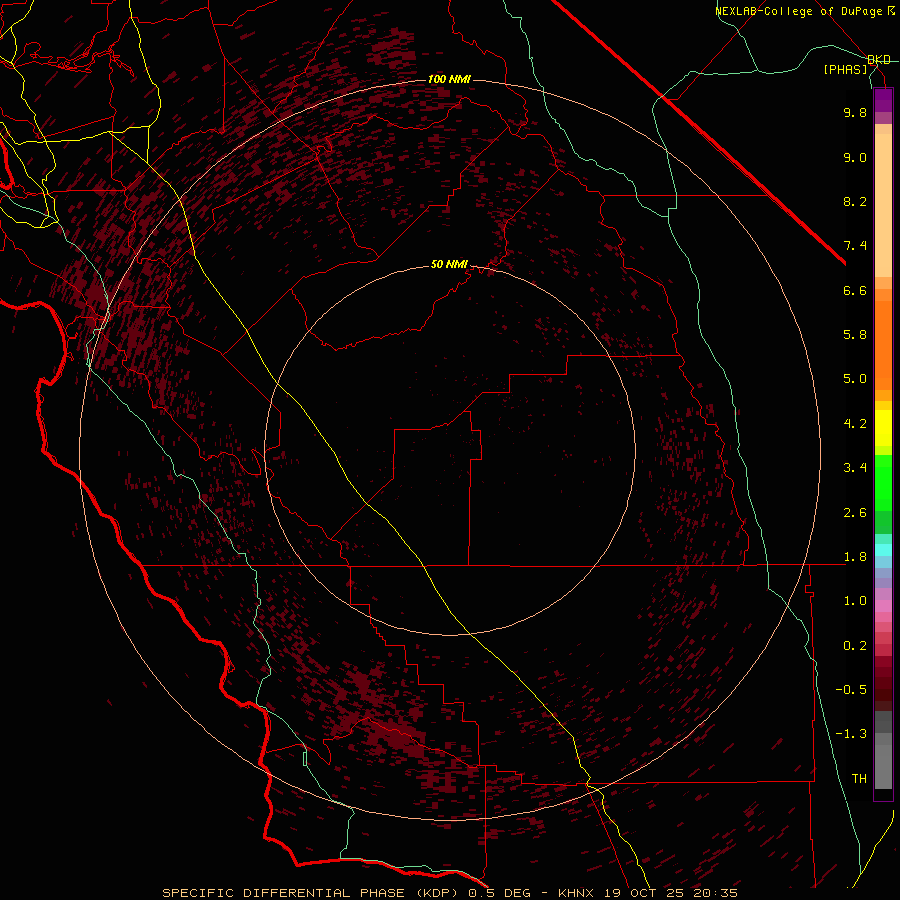Viewport: 900px width, 900px height.
Task: Select the gray swatch near -1.3
Action: (x=883, y=735)
